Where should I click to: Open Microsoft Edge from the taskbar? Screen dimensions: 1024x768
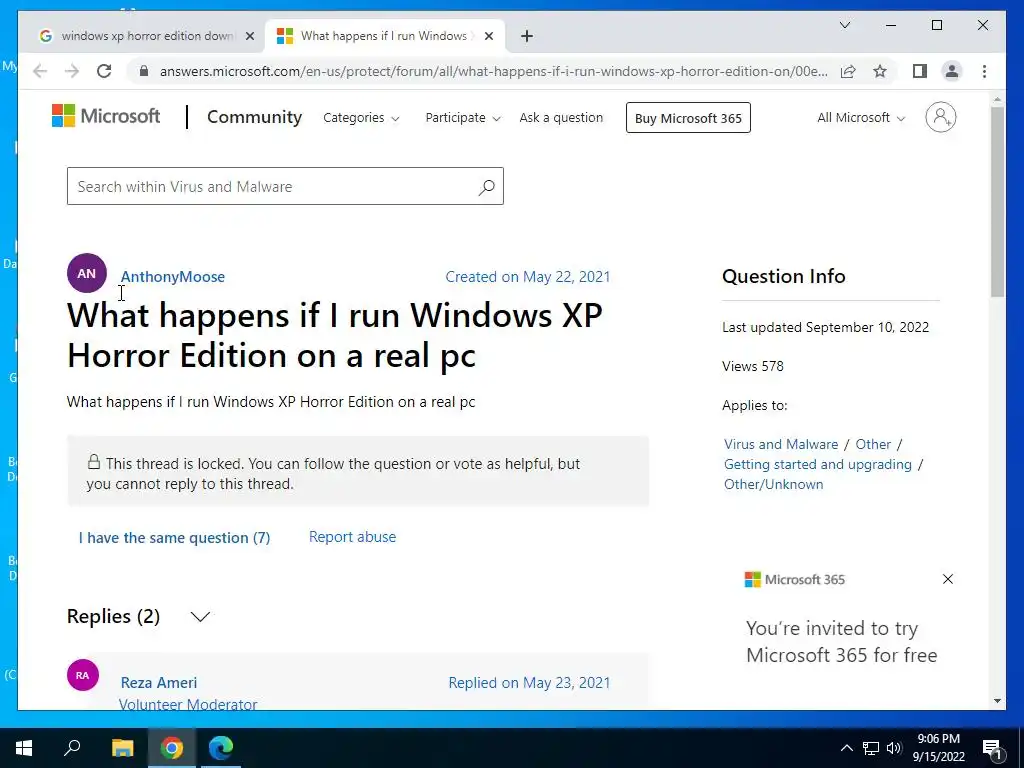[221, 747]
